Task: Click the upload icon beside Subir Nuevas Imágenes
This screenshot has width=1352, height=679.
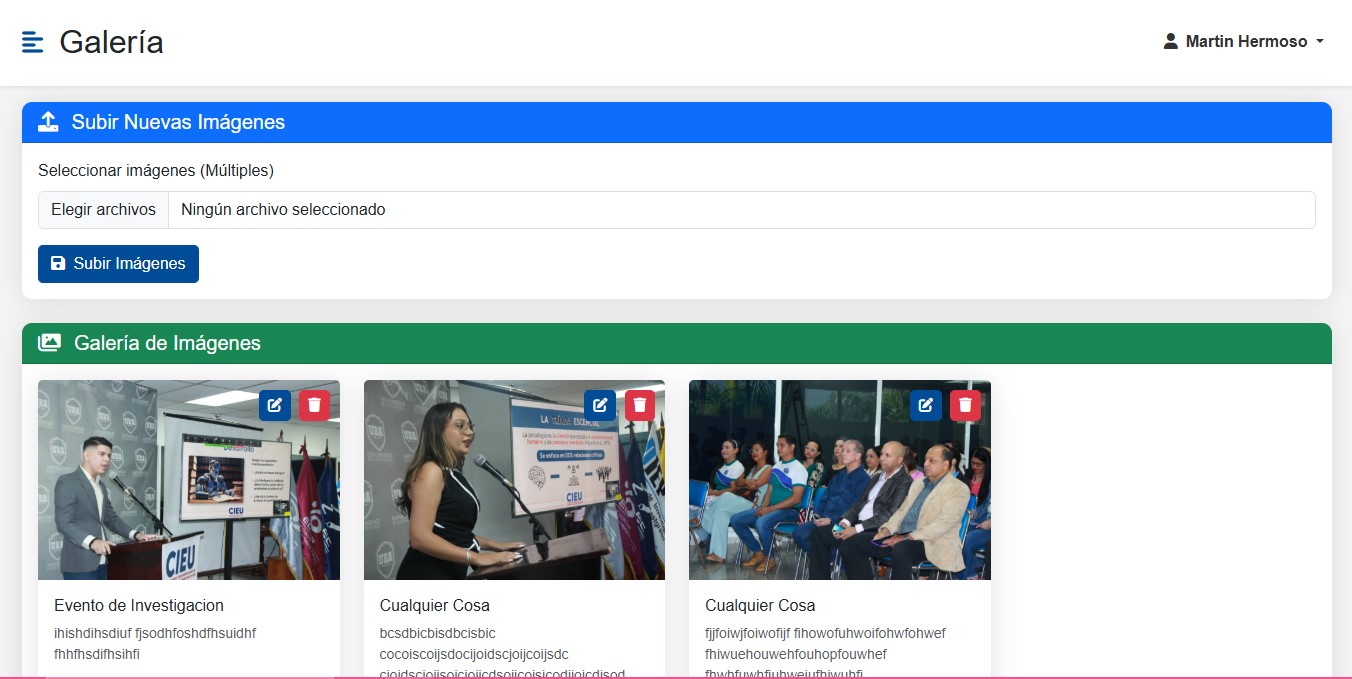Action: 48,122
